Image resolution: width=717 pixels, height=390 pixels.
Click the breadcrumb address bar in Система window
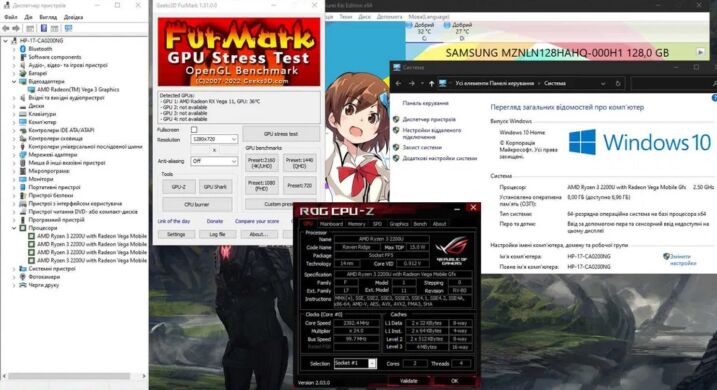click(531, 84)
